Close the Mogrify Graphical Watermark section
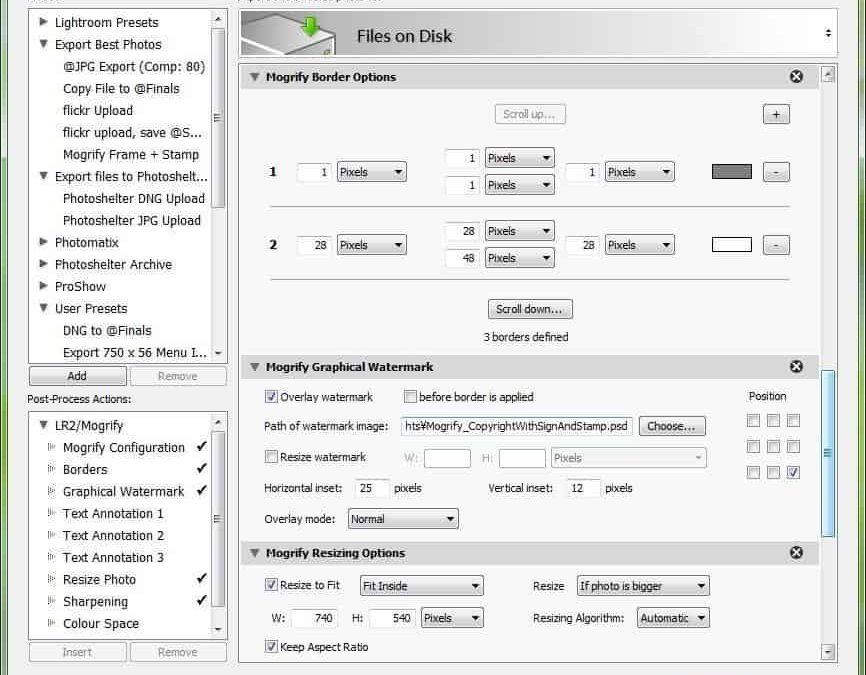The height and width of the screenshot is (675, 866). coord(796,367)
